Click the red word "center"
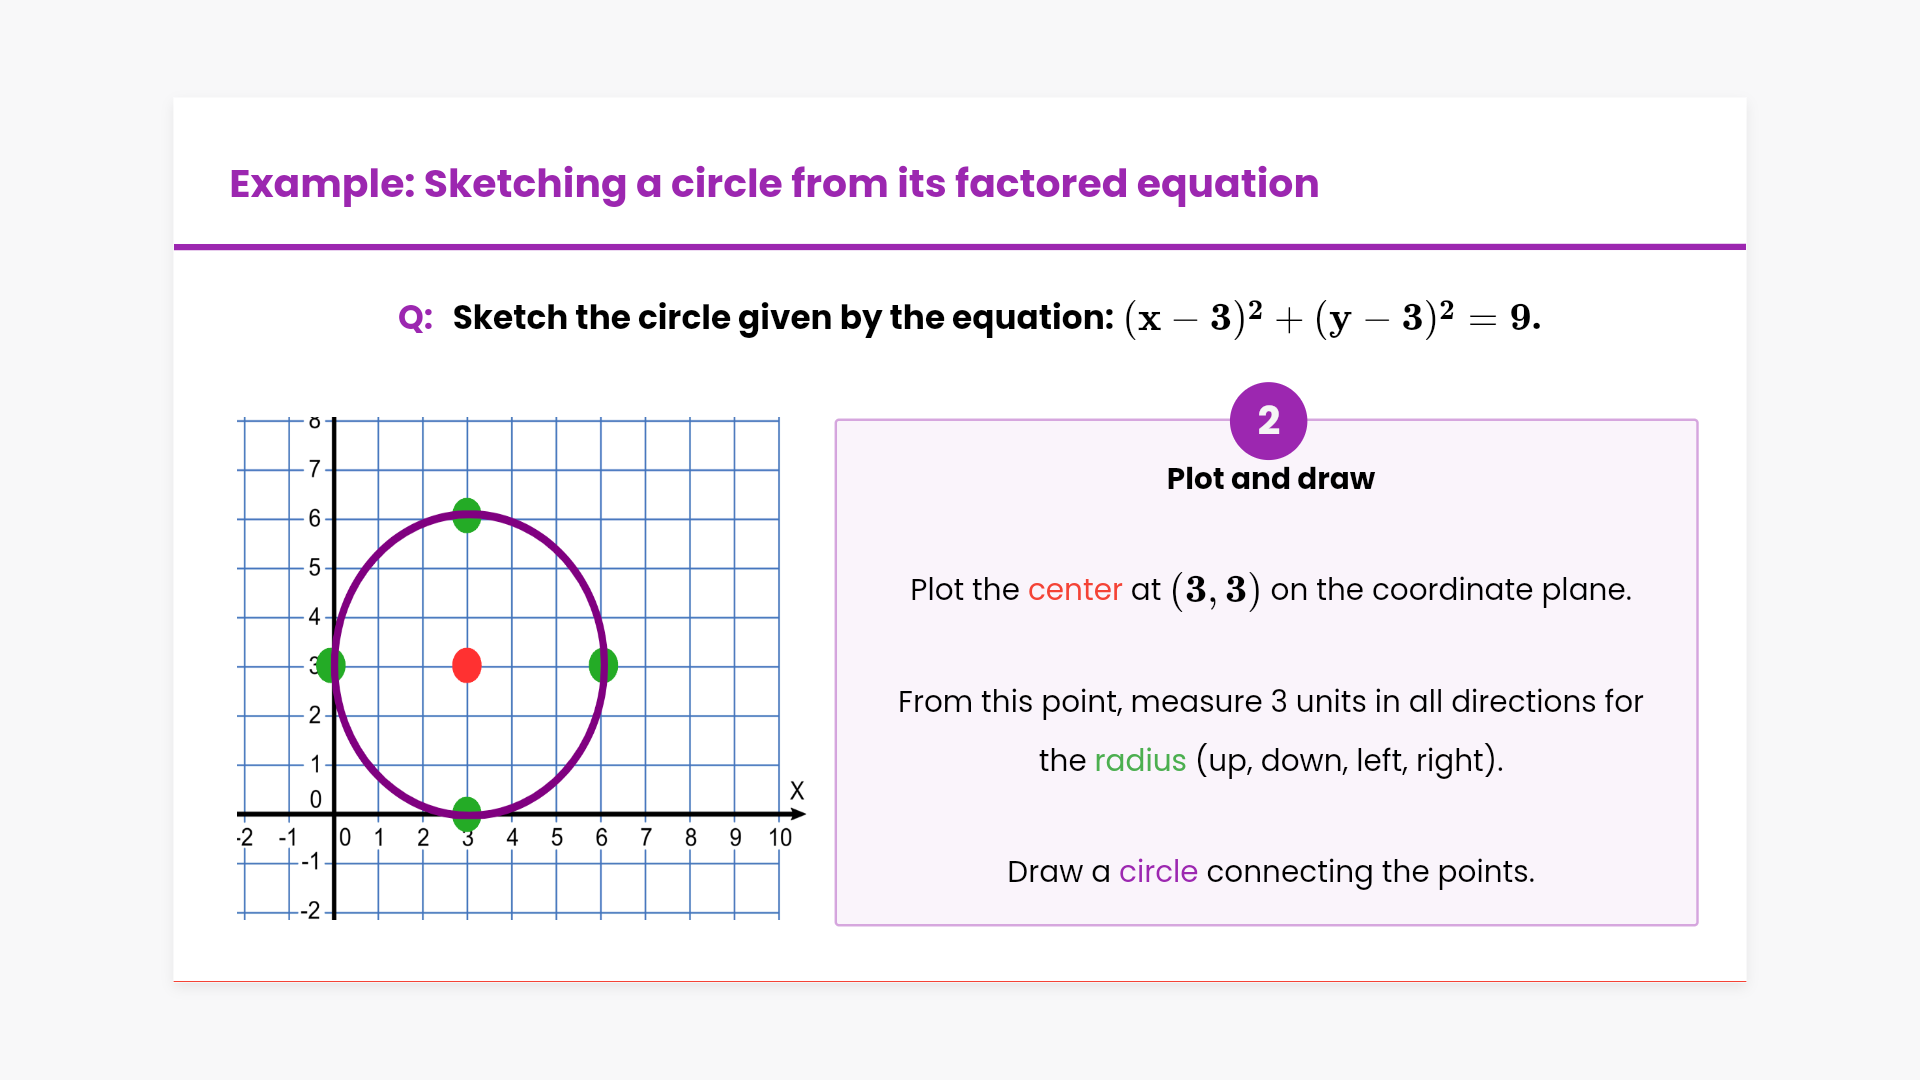Image resolution: width=1920 pixels, height=1080 pixels. coord(1074,590)
